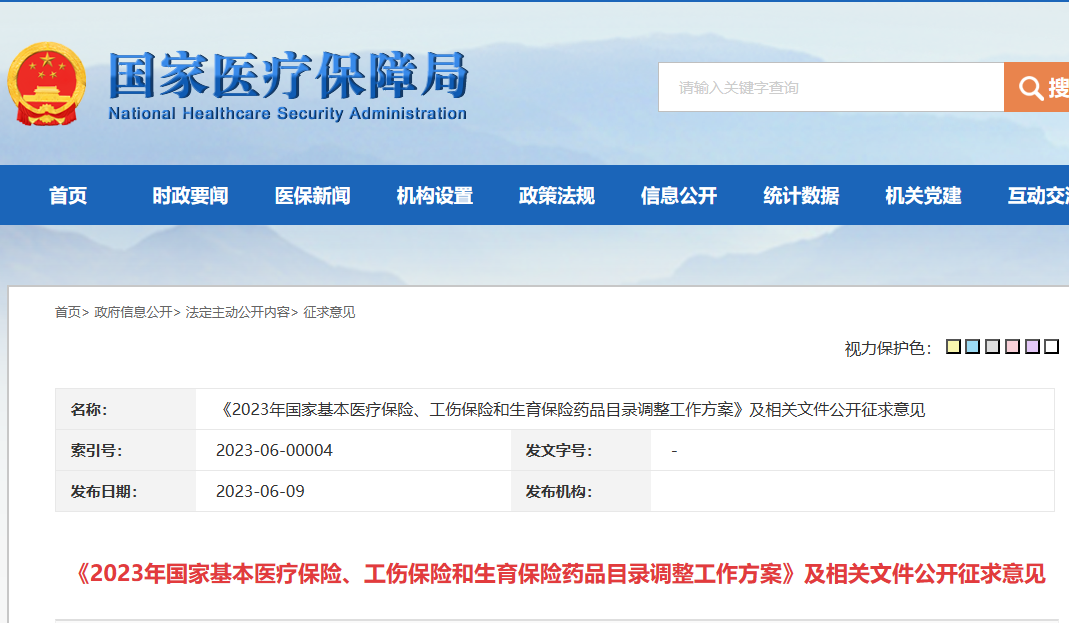Viewport: 1069px width, 623px height.
Task: Click the 征求意见 breadcrumb link
Action: [x=329, y=312]
